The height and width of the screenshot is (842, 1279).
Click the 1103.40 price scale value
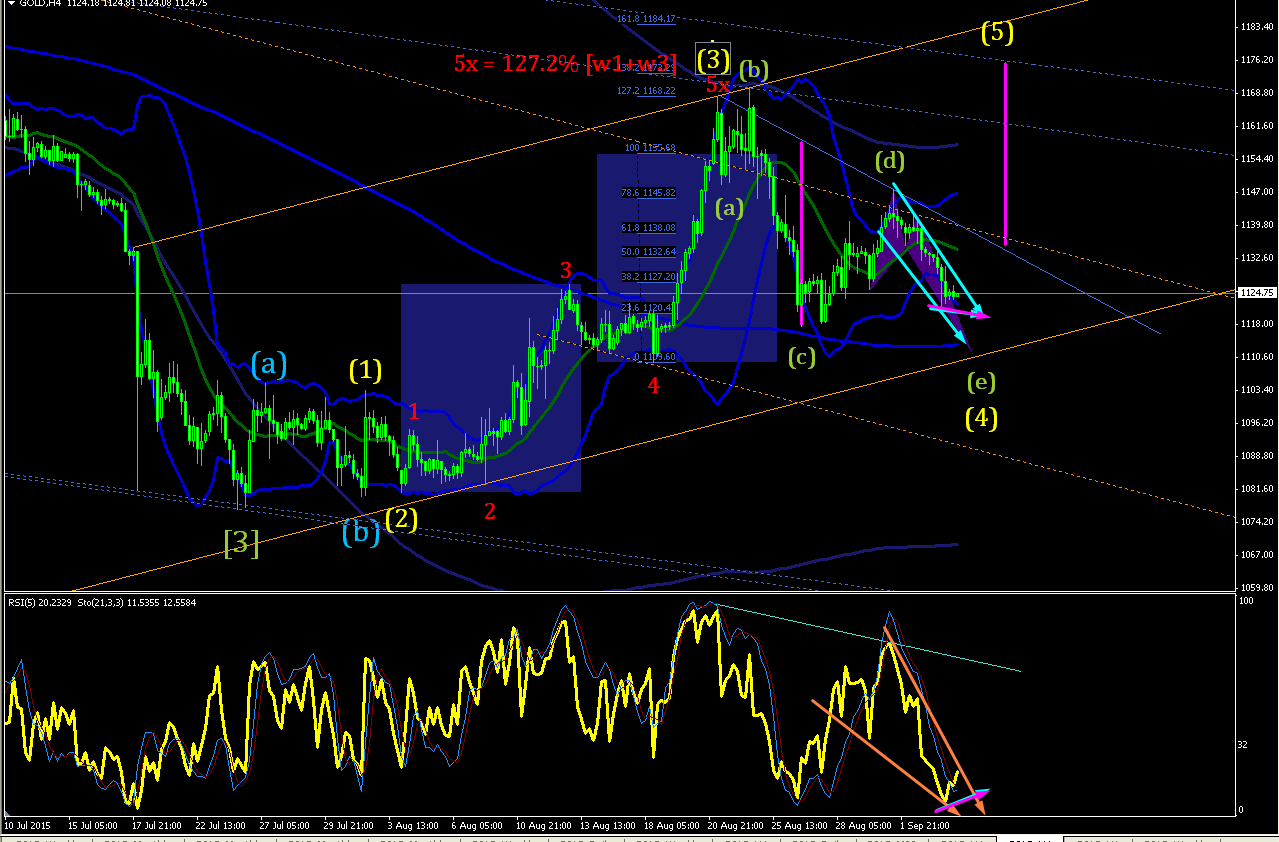[1255, 390]
